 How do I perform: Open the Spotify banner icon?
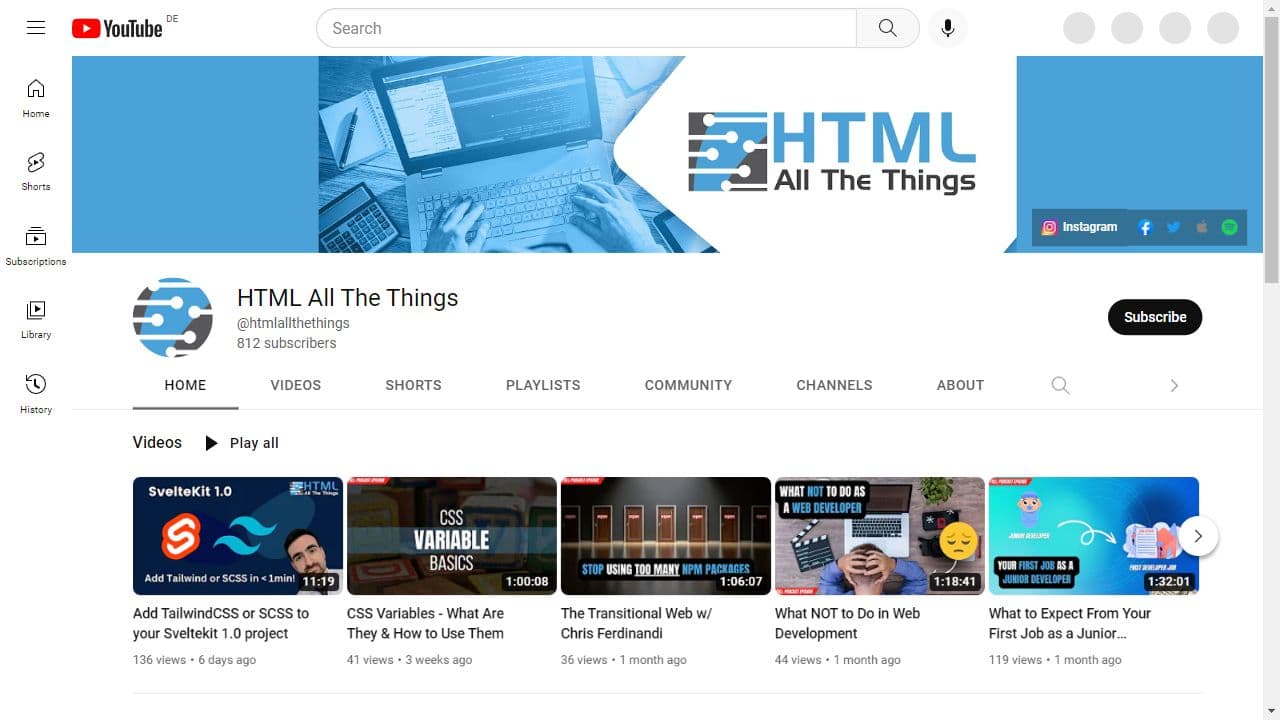[1229, 227]
